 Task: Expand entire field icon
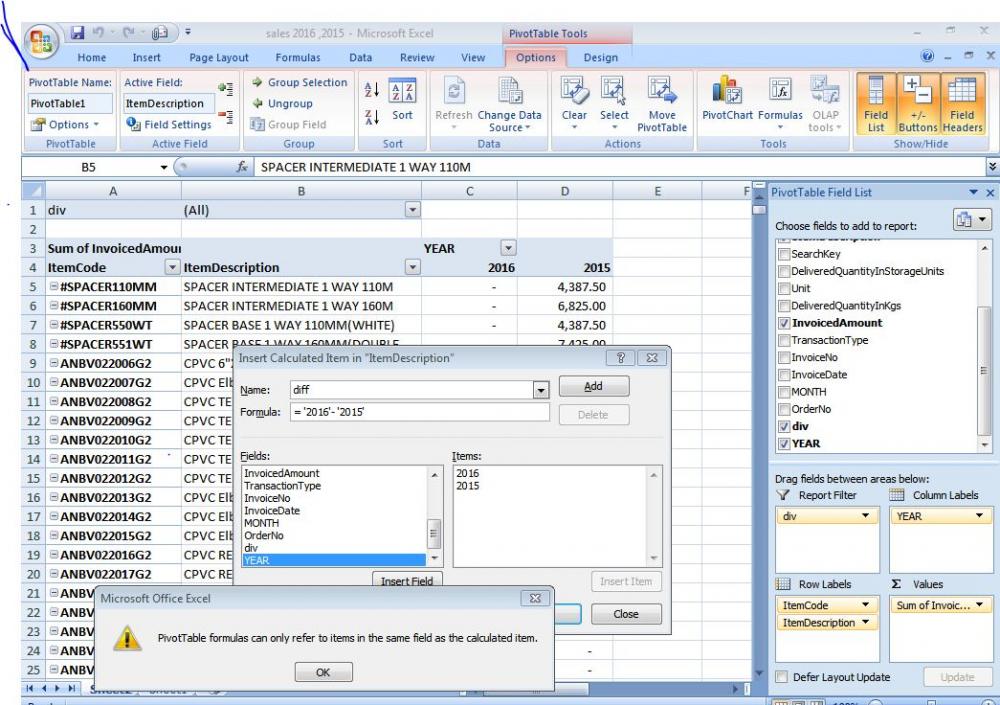click(x=225, y=89)
